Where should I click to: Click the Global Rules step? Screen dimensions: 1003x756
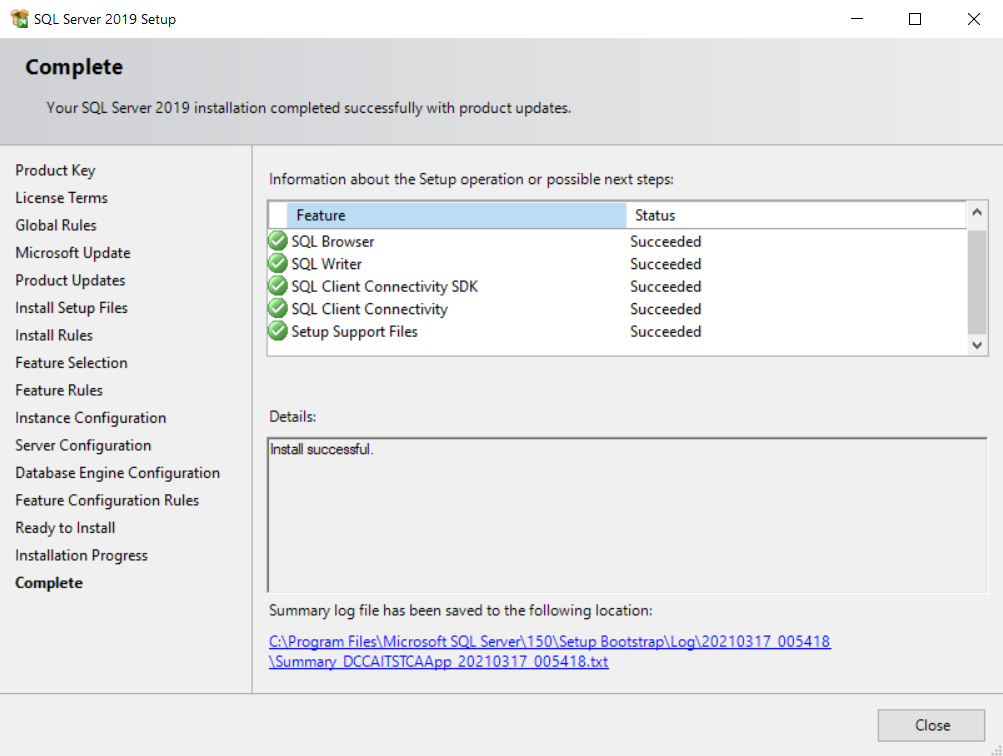click(x=56, y=225)
